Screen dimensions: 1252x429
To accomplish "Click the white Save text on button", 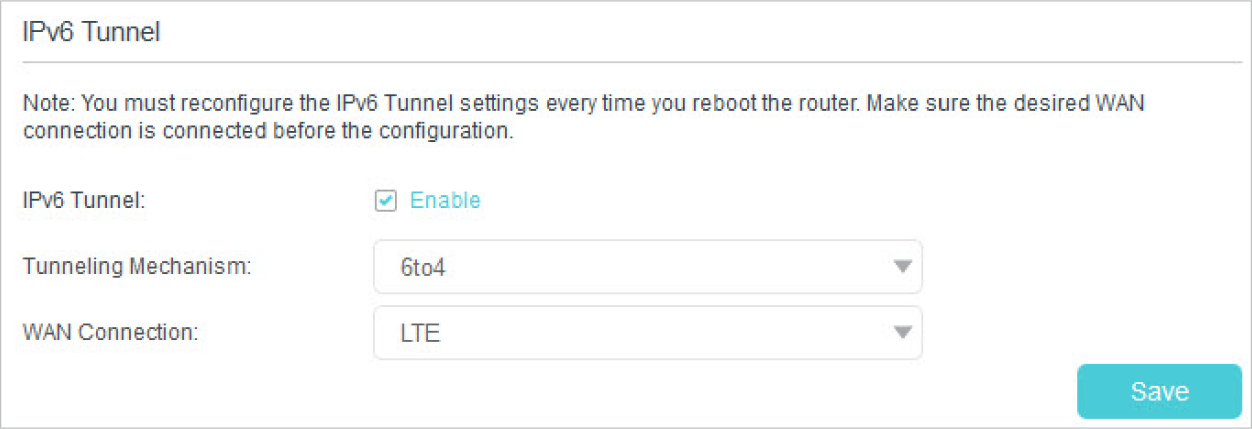I will (x=1159, y=391).
